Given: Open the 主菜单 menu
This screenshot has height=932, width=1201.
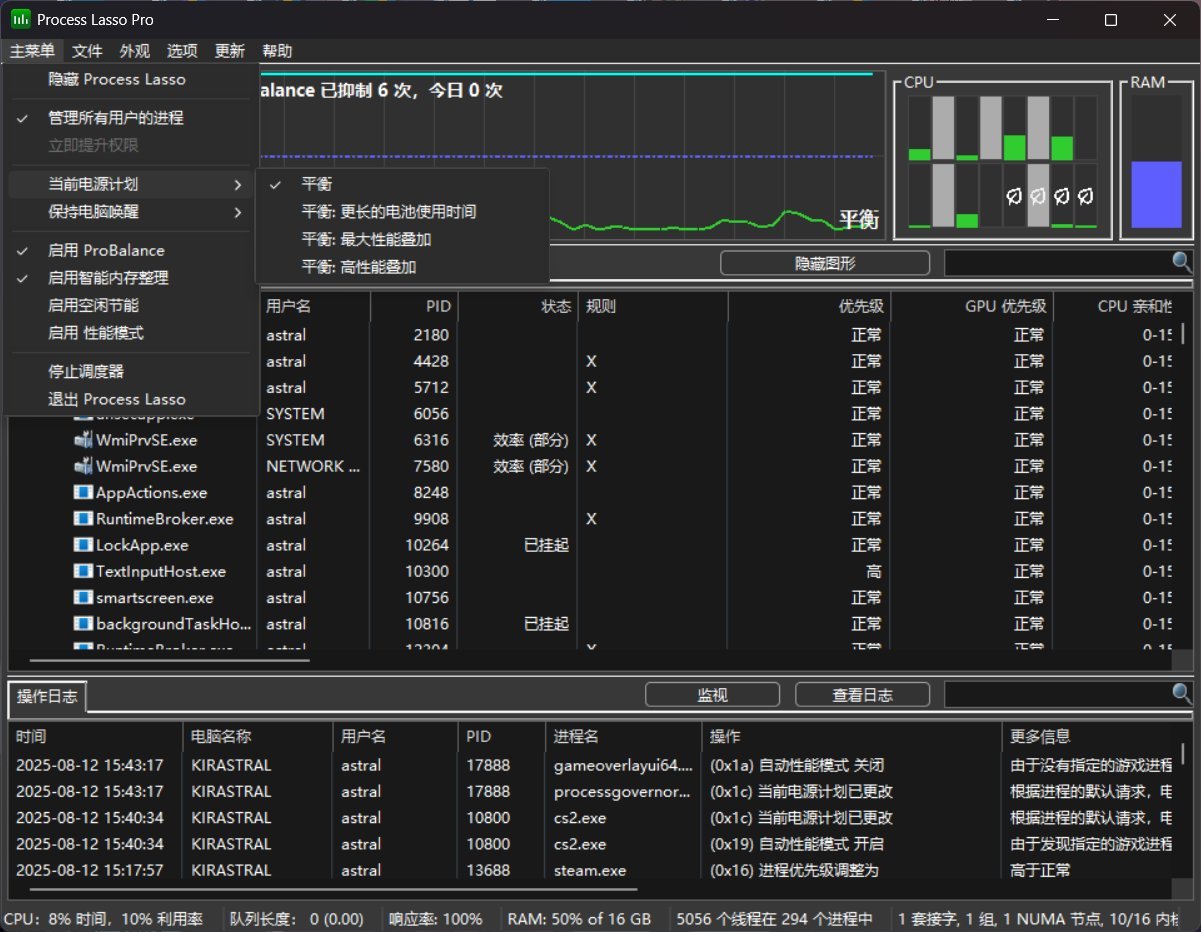Looking at the screenshot, I should click(33, 51).
